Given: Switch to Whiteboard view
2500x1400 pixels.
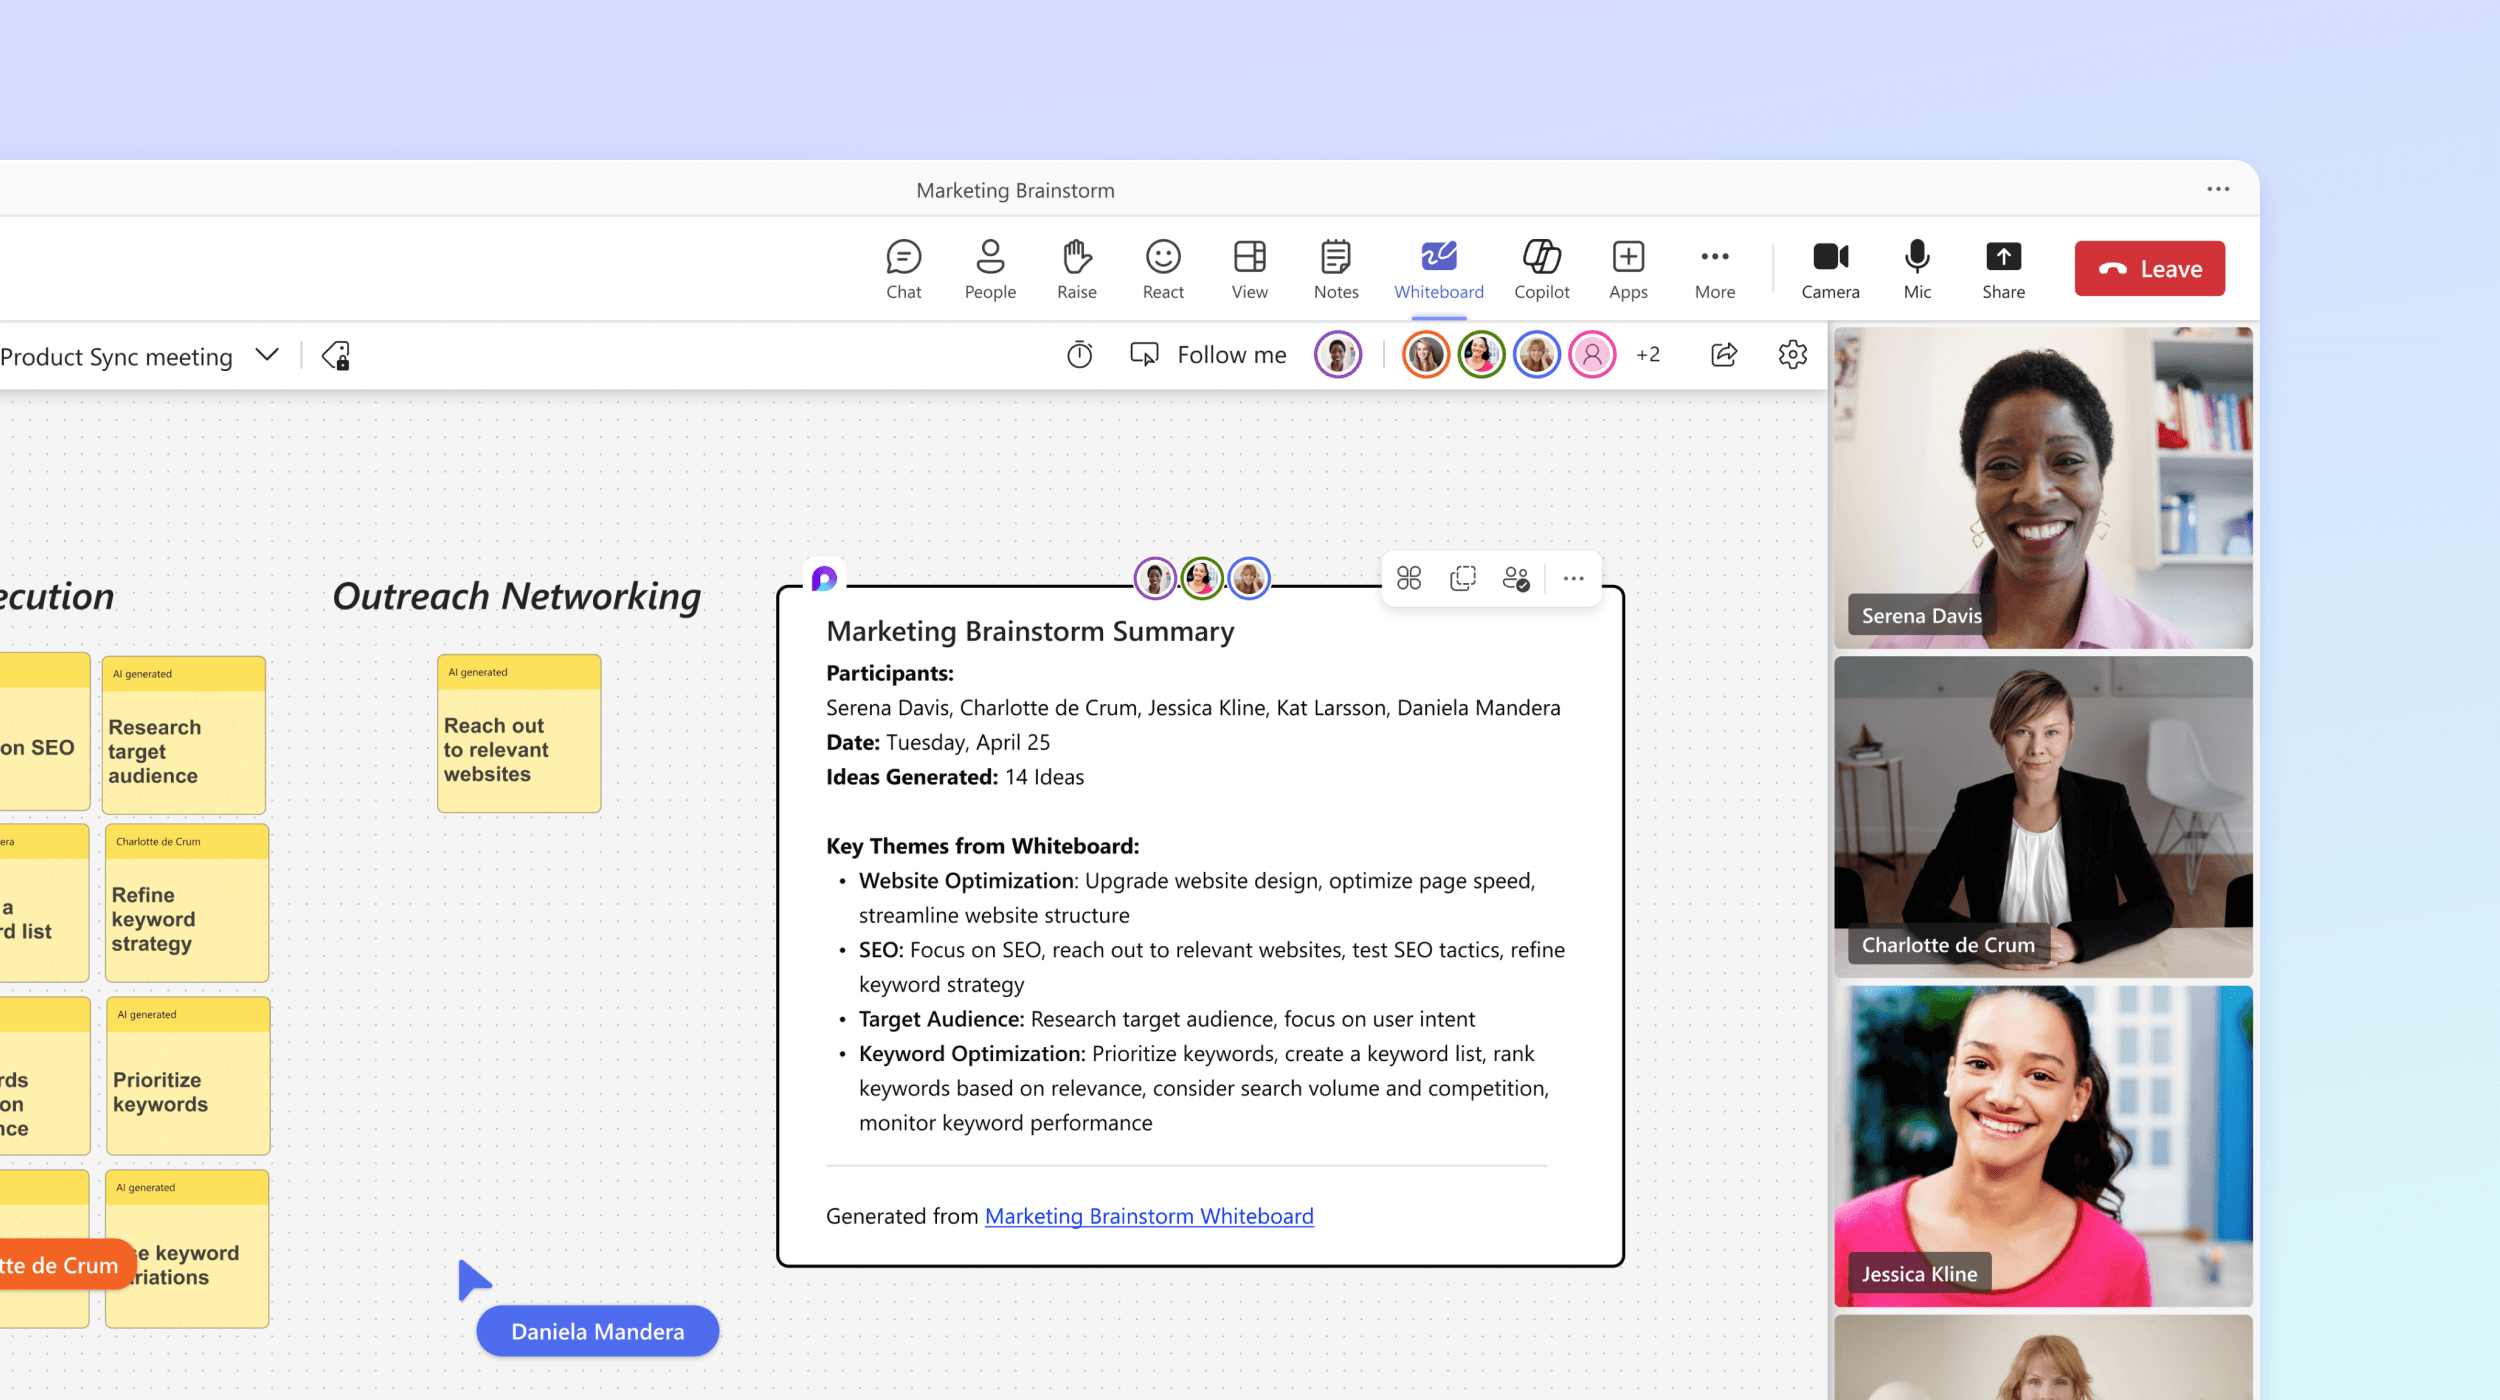Looking at the screenshot, I should (1439, 266).
